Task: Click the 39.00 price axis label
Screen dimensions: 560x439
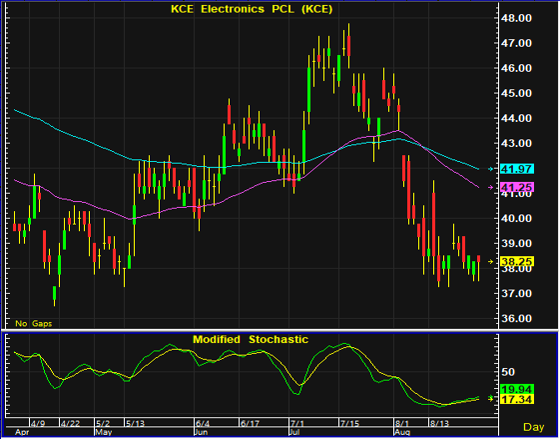Action: click(516, 243)
